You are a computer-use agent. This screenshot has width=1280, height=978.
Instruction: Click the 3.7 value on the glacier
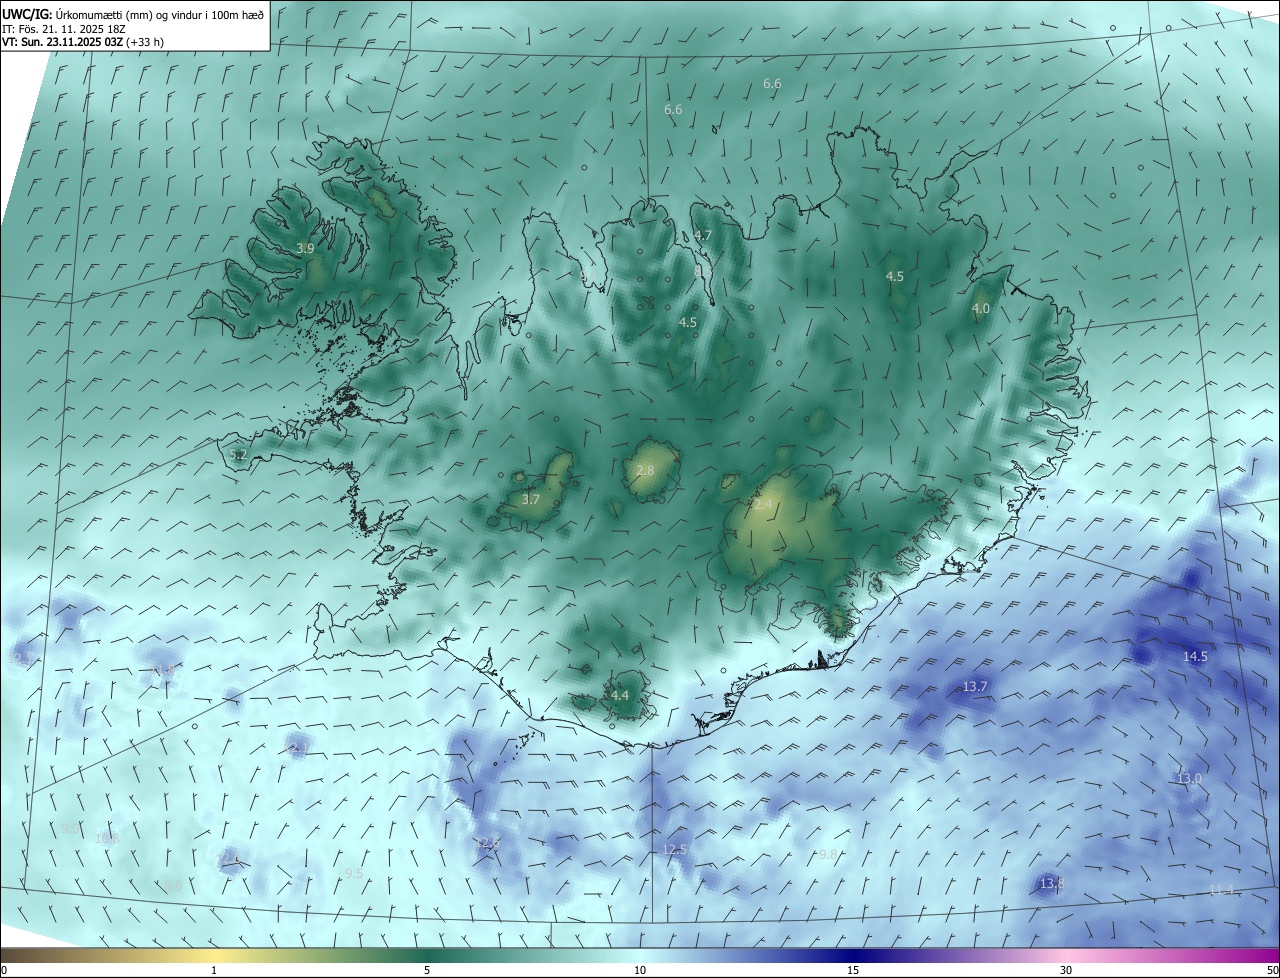(531, 500)
